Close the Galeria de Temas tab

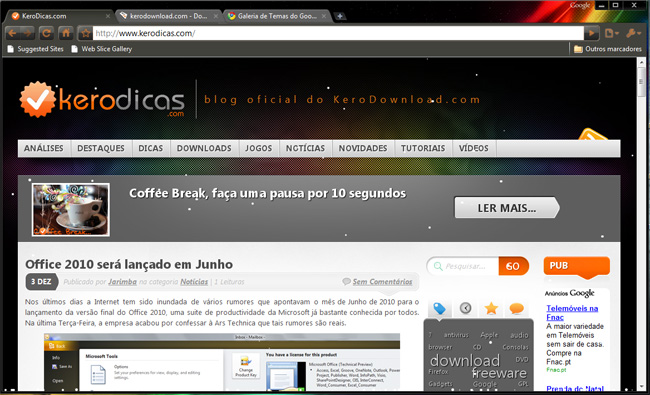pyautogui.click(x=324, y=16)
